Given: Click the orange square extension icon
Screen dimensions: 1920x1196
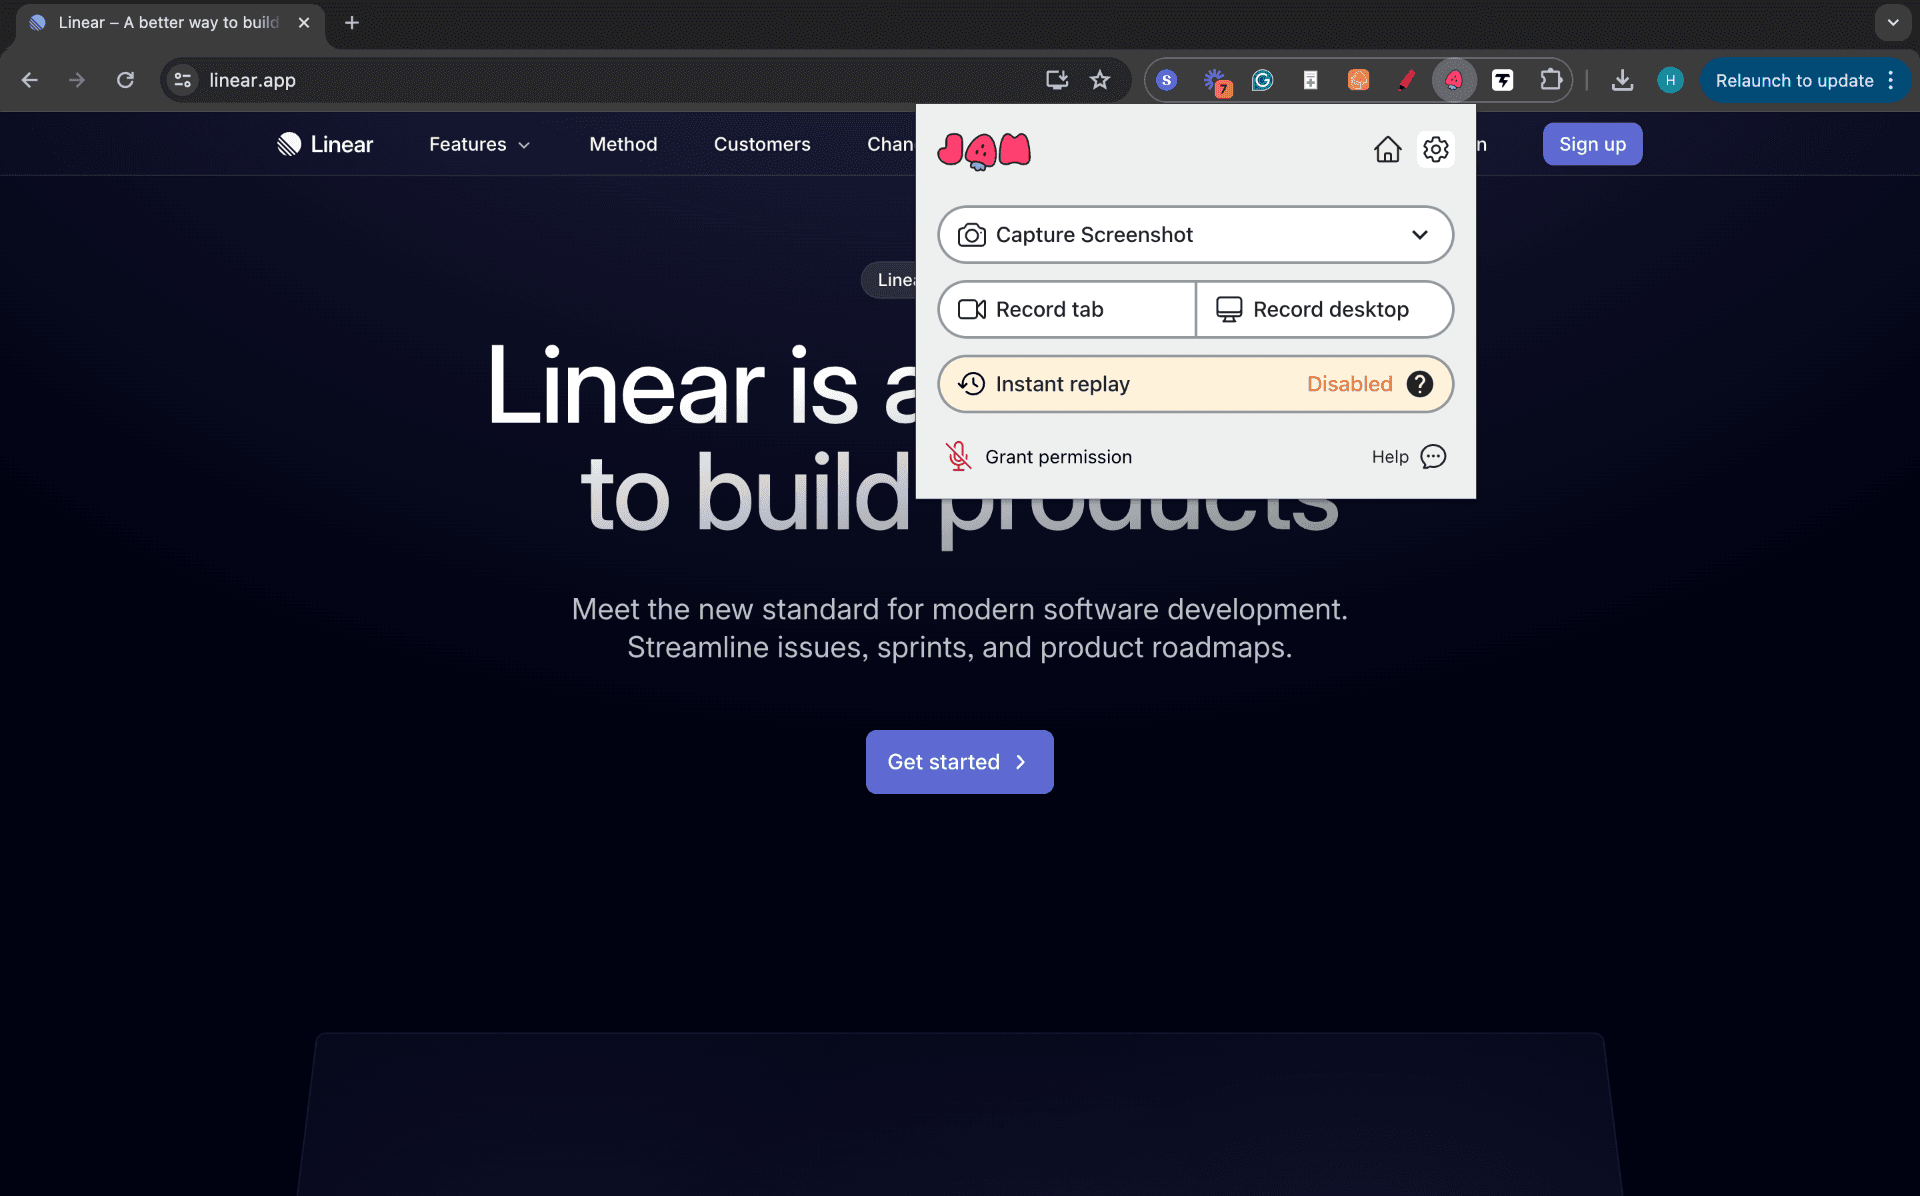Looking at the screenshot, I should (x=1358, y=80).
